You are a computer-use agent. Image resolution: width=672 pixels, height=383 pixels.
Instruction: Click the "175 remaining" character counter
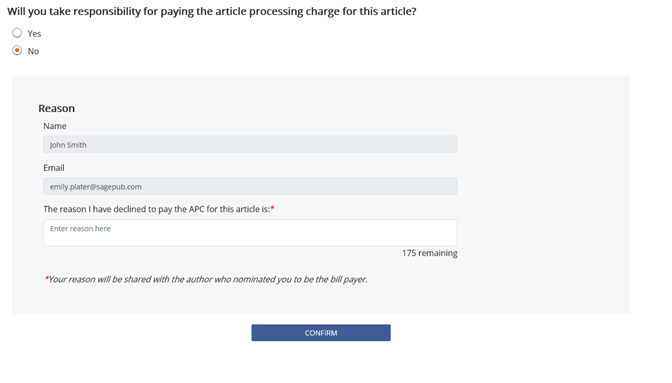point(430,253)
